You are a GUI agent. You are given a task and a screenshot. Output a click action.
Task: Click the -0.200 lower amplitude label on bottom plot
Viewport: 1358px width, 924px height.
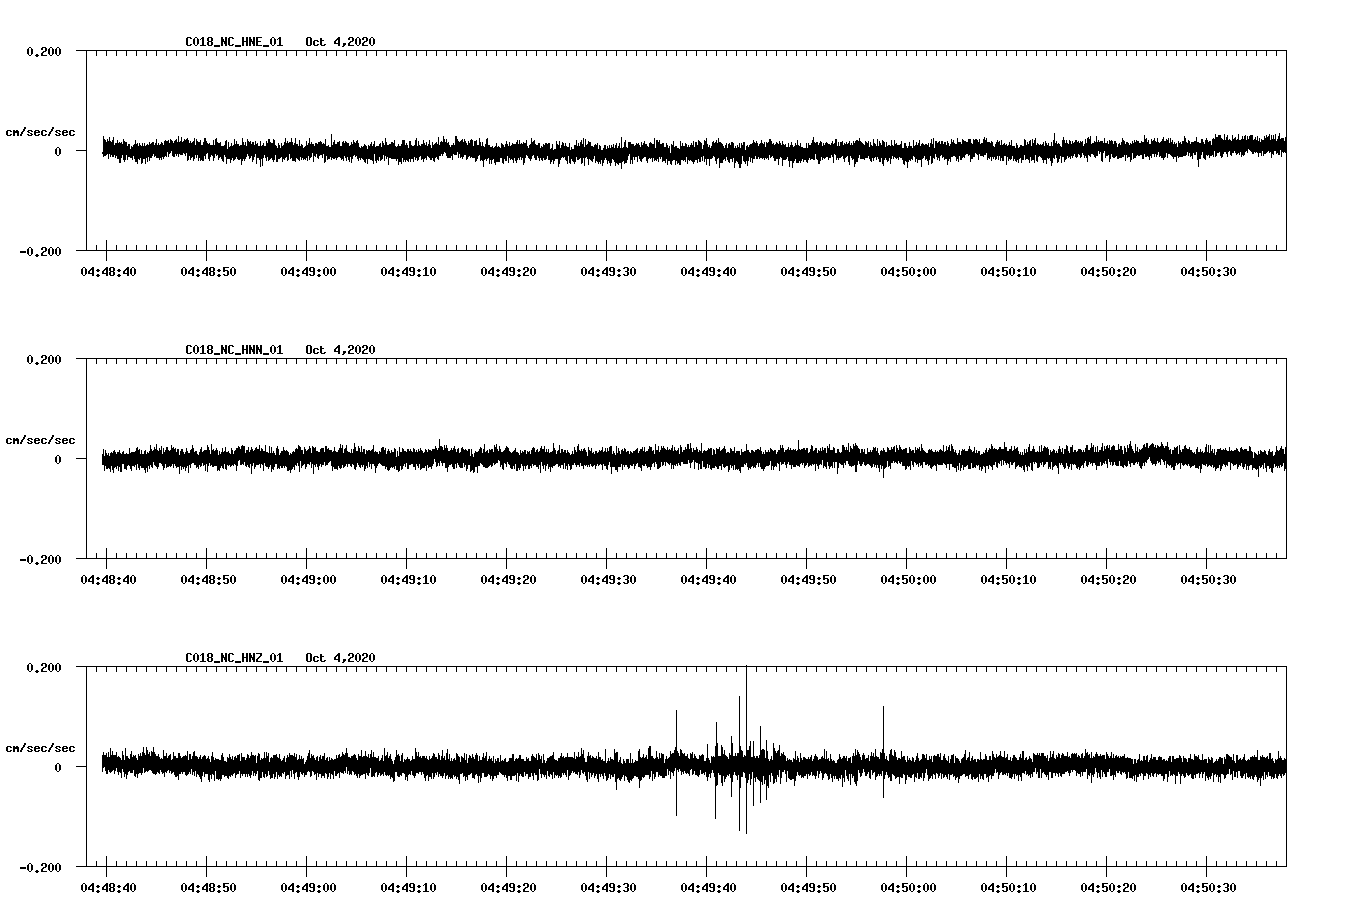coord(43,868)
